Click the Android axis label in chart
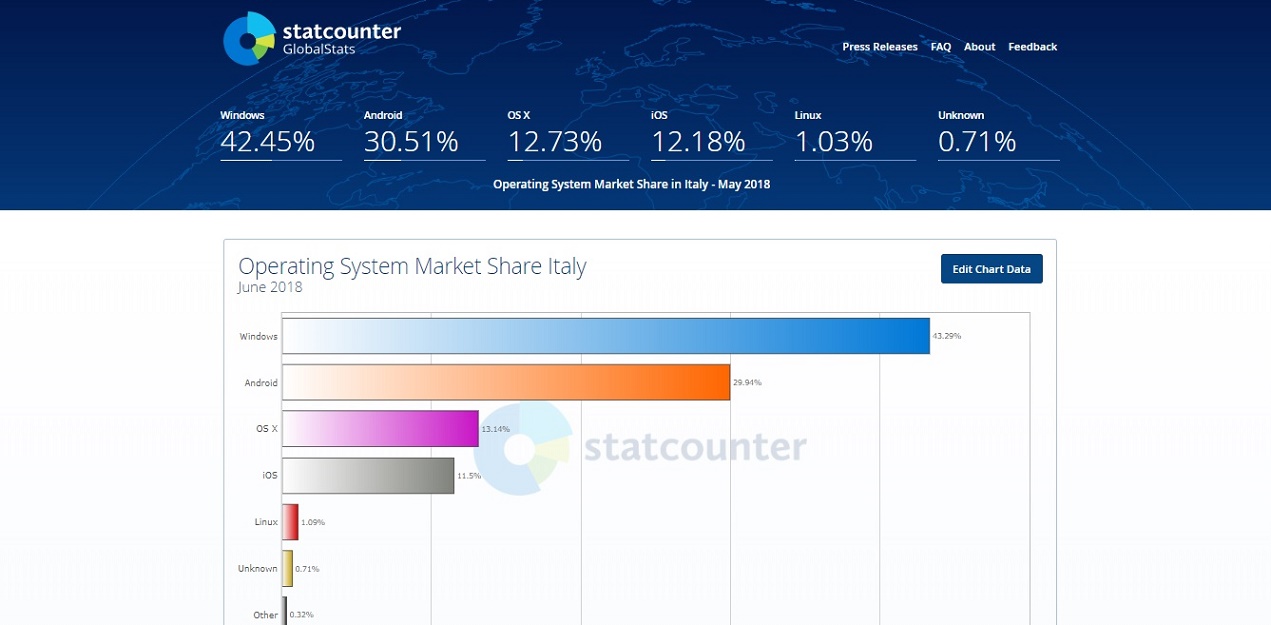 261,383
